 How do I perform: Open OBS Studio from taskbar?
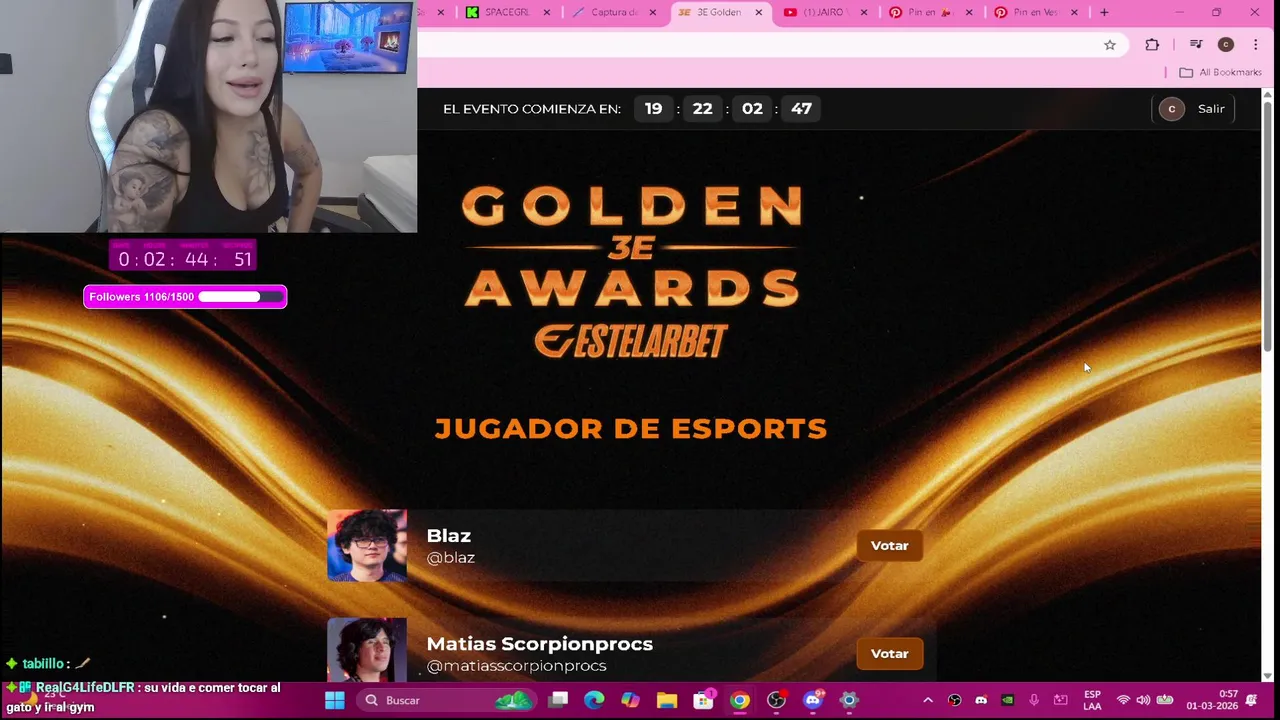[x=776, y=700]
